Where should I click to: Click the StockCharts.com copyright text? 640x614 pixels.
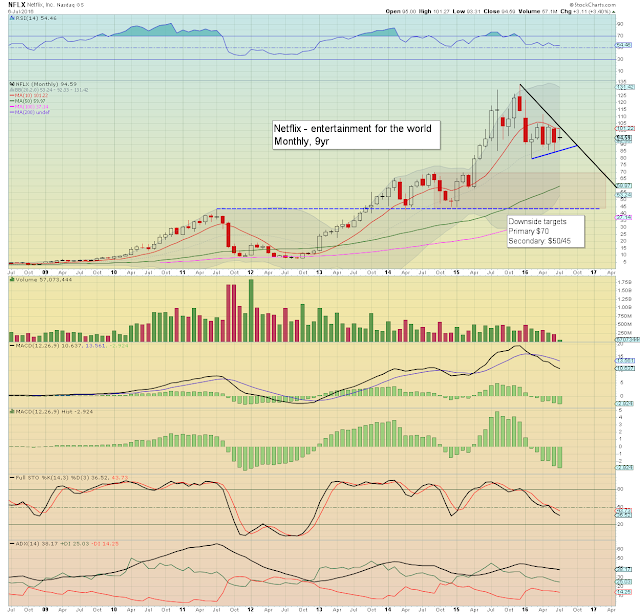point(592,5)
